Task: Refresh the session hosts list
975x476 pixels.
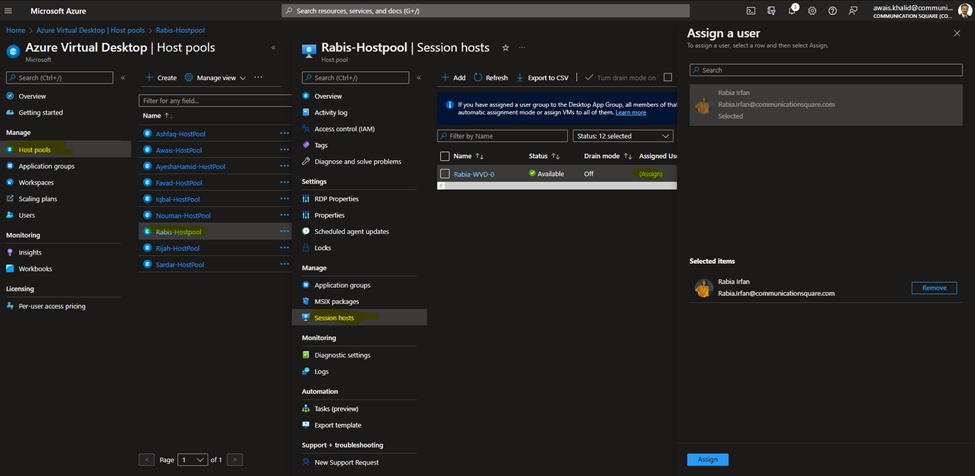Action: 491,78
